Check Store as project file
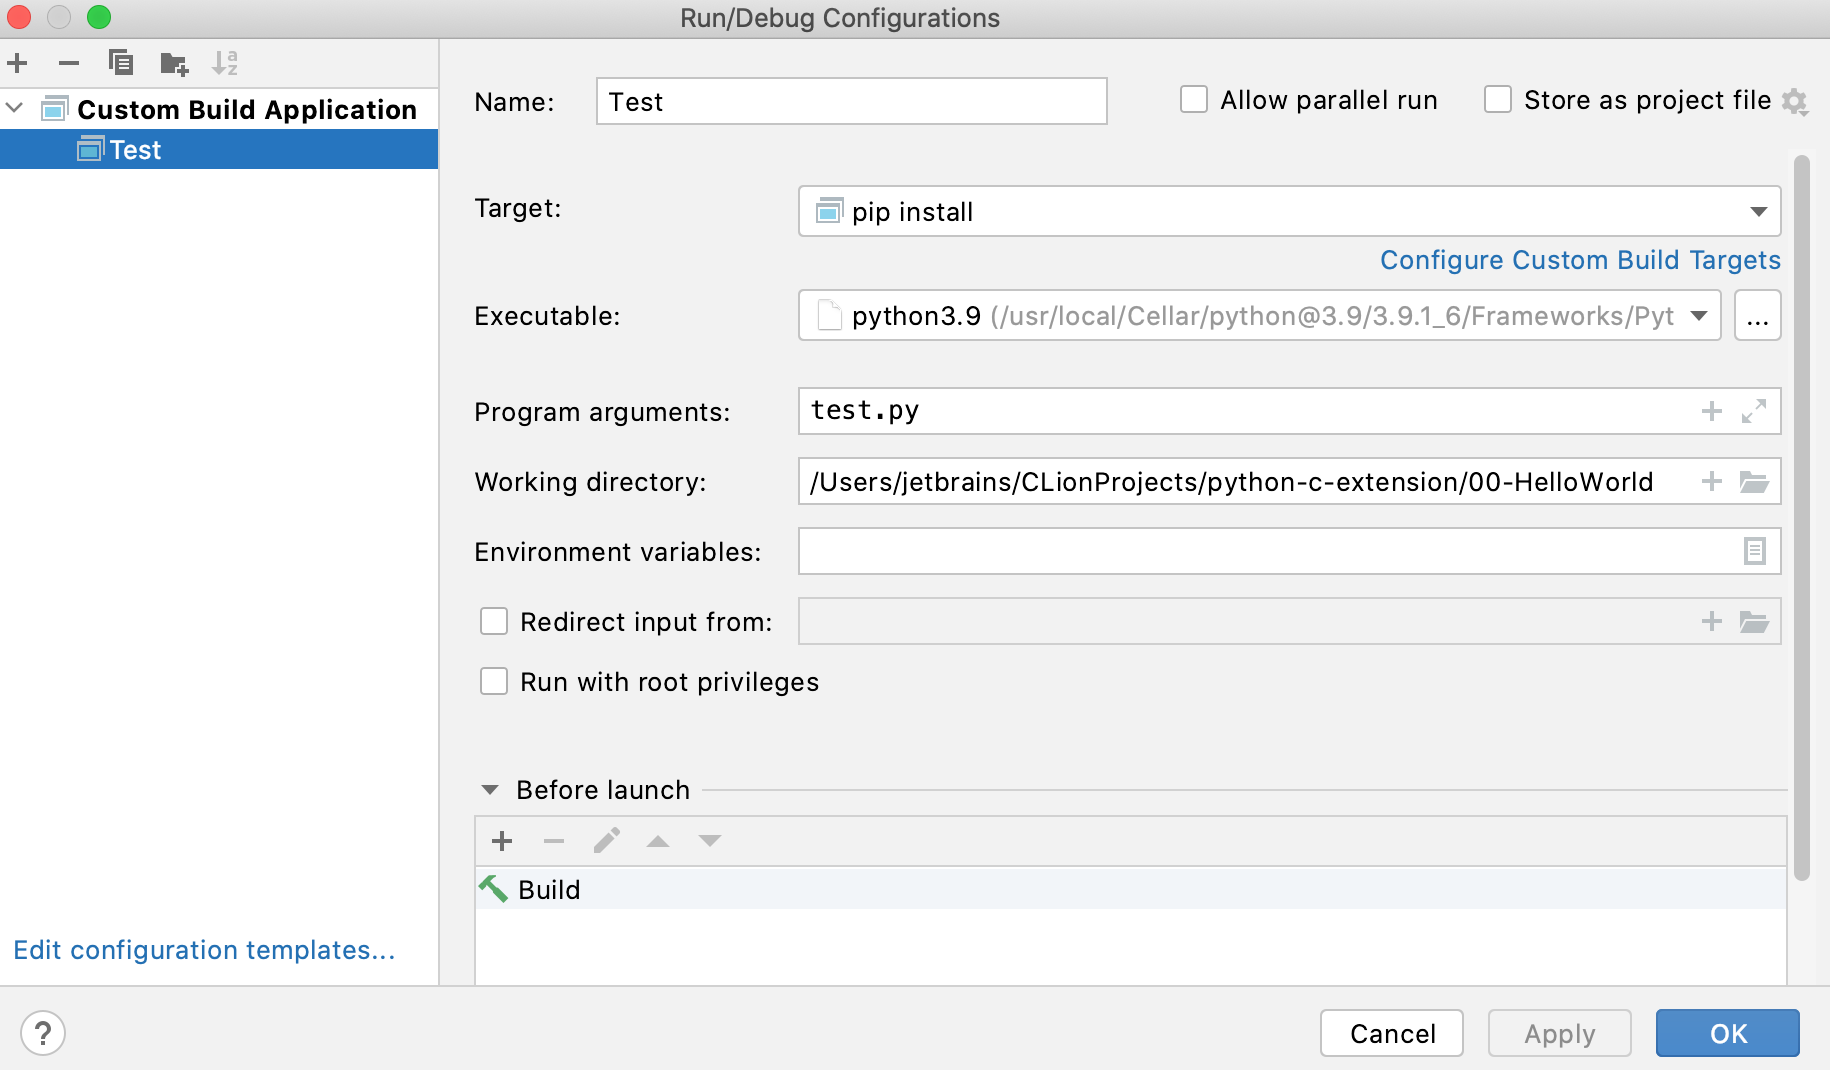 point(1497,99)
